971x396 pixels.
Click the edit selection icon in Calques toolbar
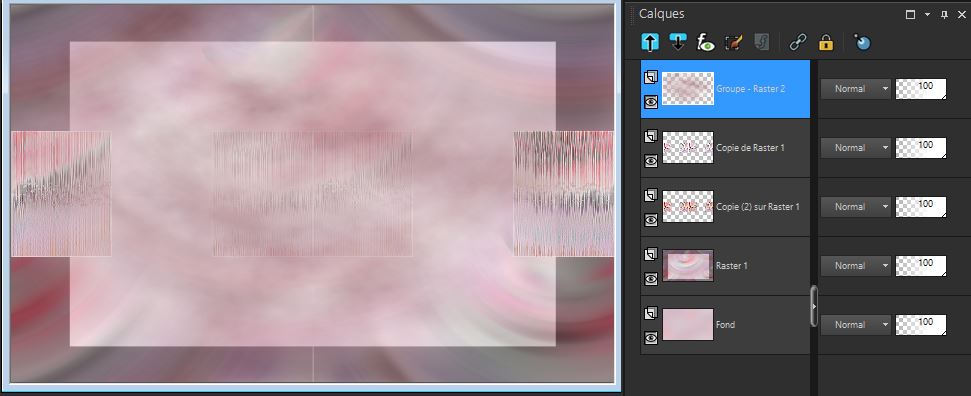click(734, 42)
